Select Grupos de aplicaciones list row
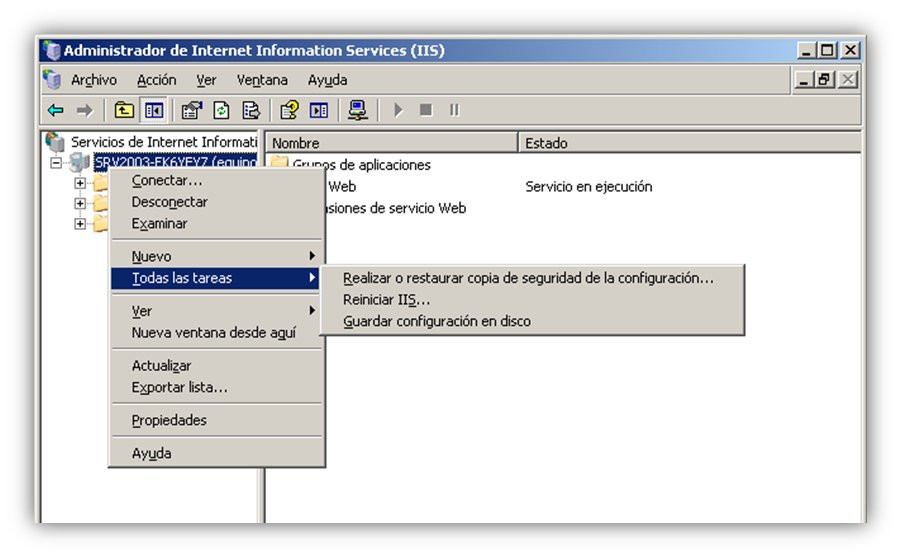Screen dimensions: 901x557 tap(361, 165)
